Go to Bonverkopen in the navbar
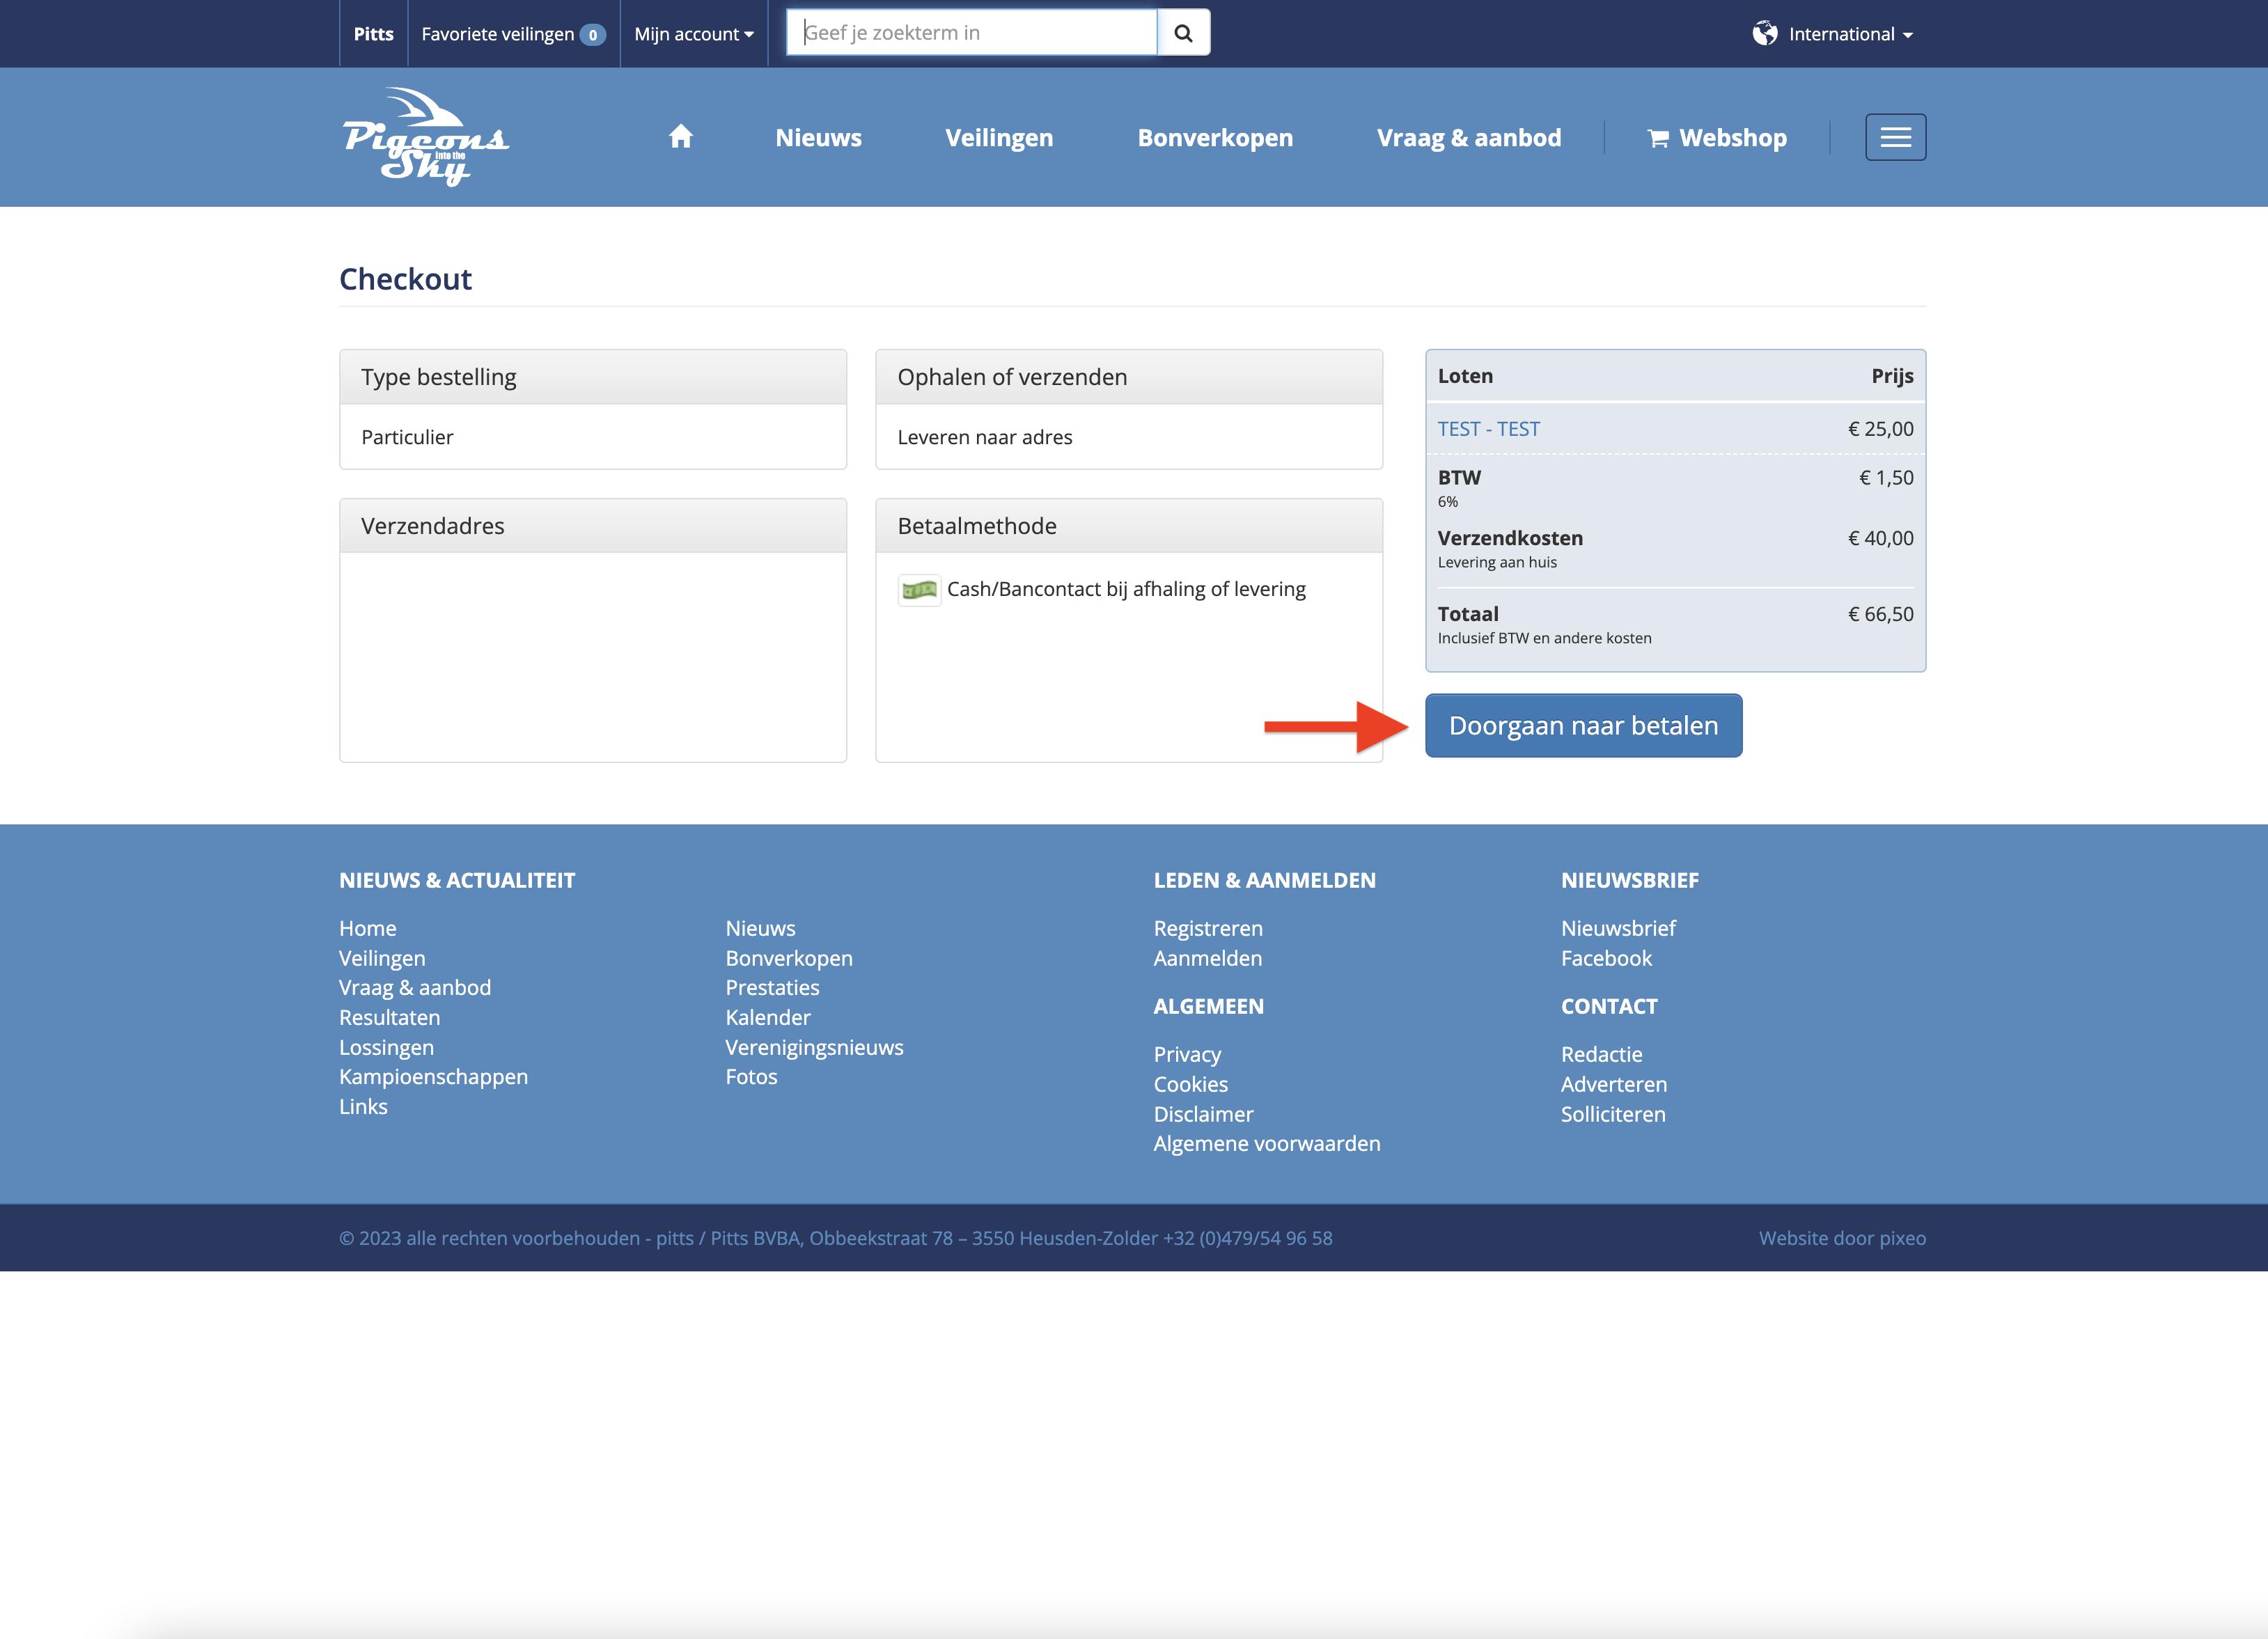Image resolution: width=2268 pixels, height=1639 pixels. (x=1215, y=138)
